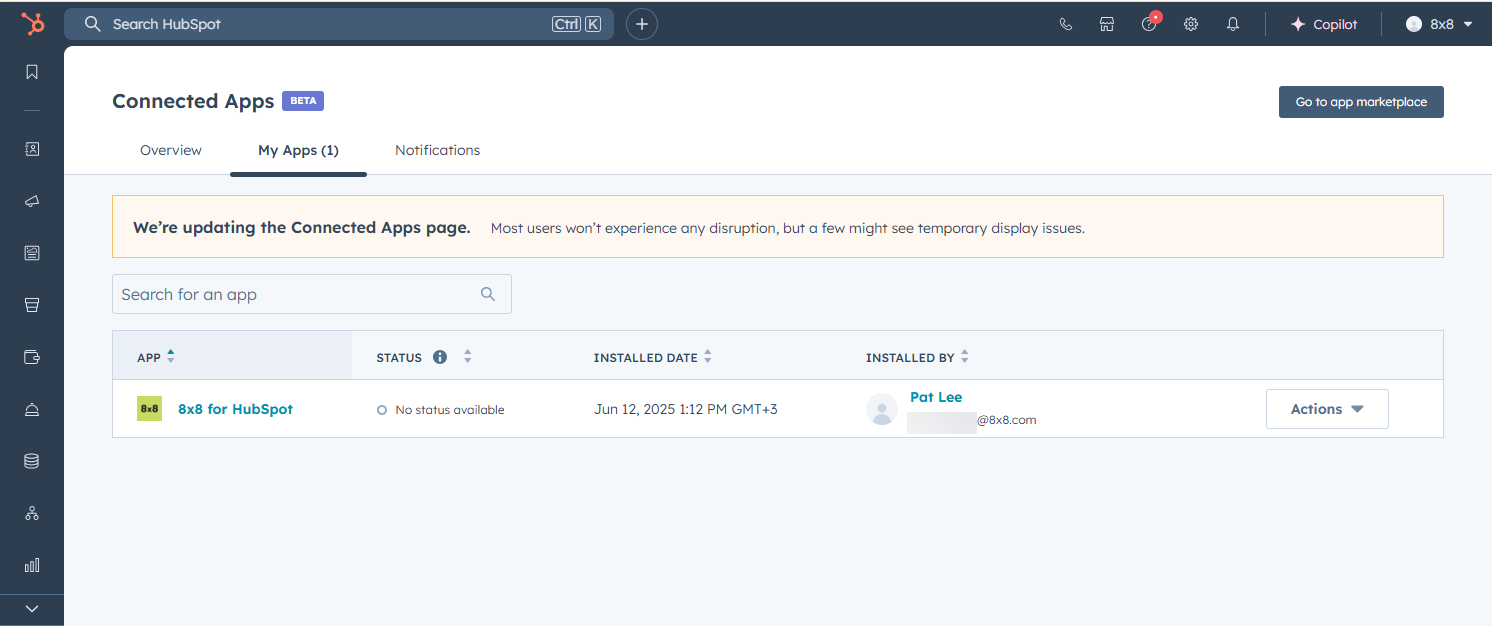
Task: Sort by INSTALLED DATE column header
Action: click(x=653, y=357)
